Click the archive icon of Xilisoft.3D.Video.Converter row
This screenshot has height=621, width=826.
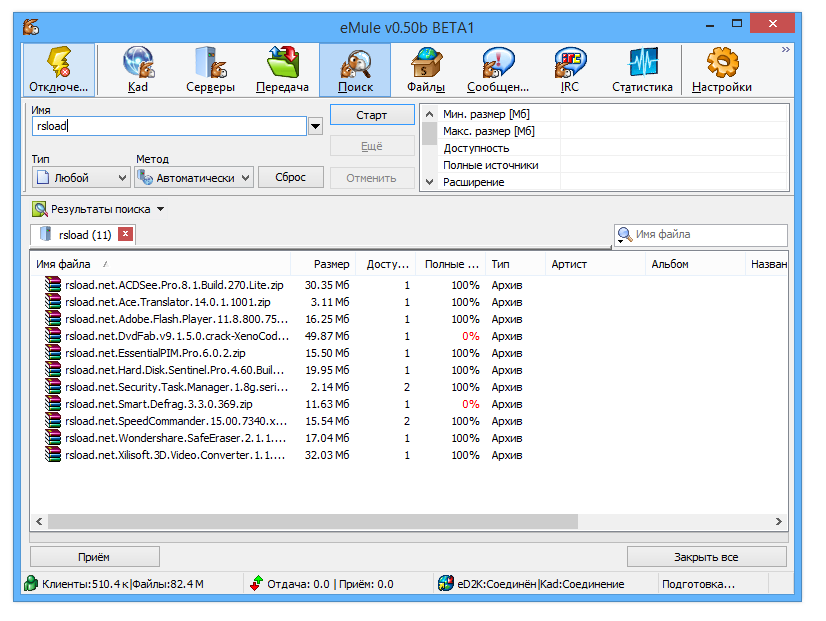point(53,455)
